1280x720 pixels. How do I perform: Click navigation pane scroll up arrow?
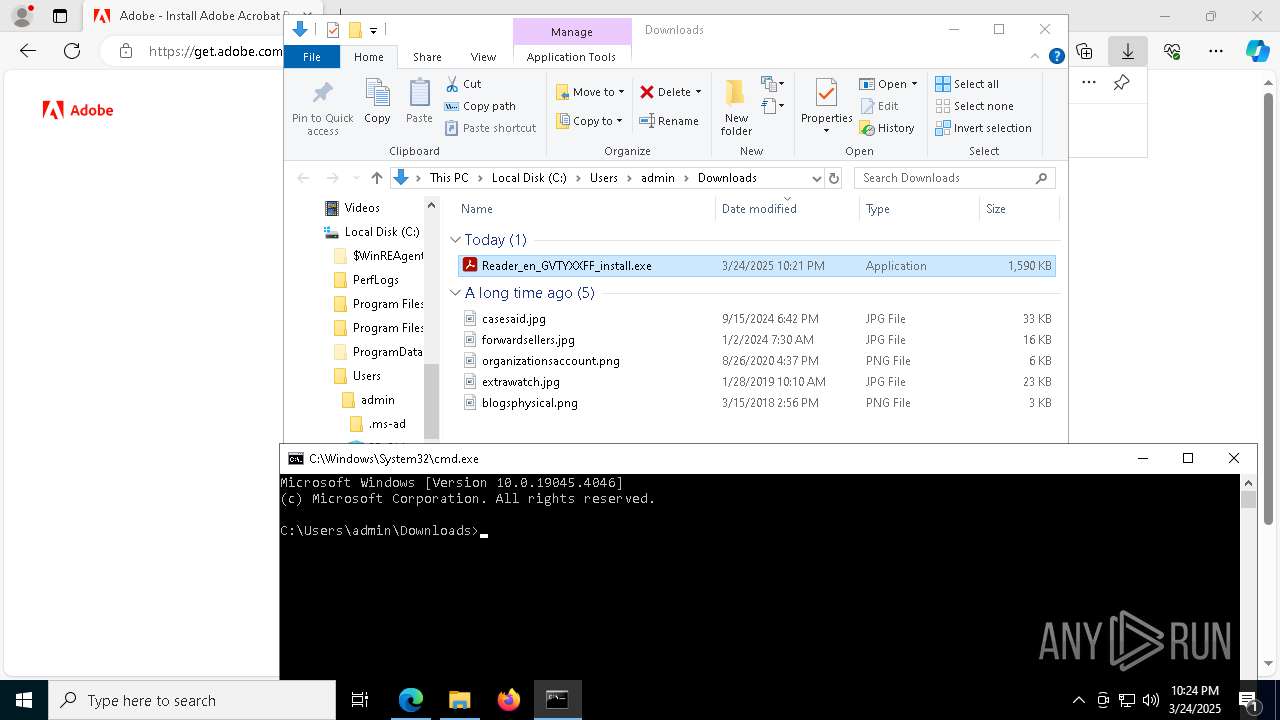432,206
